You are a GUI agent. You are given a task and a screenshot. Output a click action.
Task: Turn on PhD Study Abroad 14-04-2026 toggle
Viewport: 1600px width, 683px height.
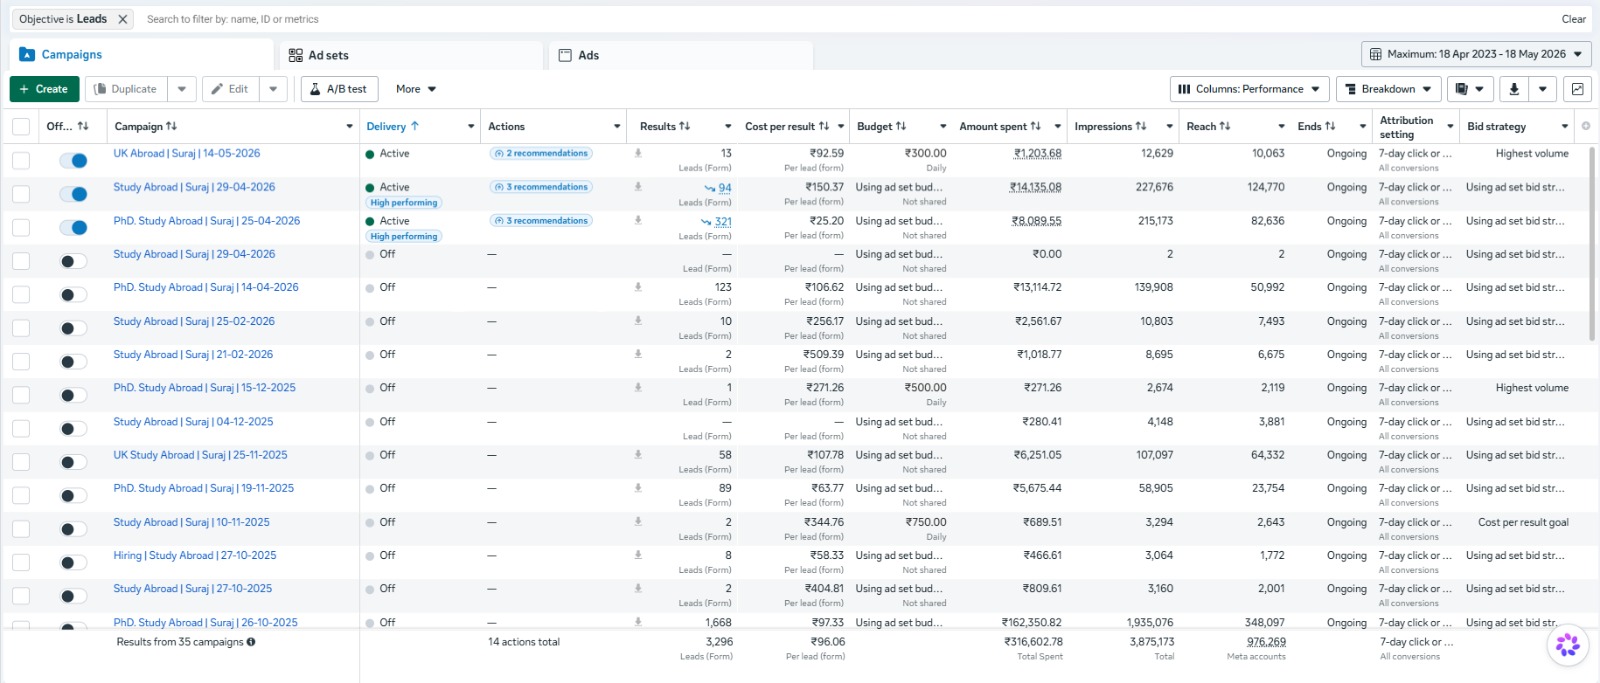(x=73, y=294)
